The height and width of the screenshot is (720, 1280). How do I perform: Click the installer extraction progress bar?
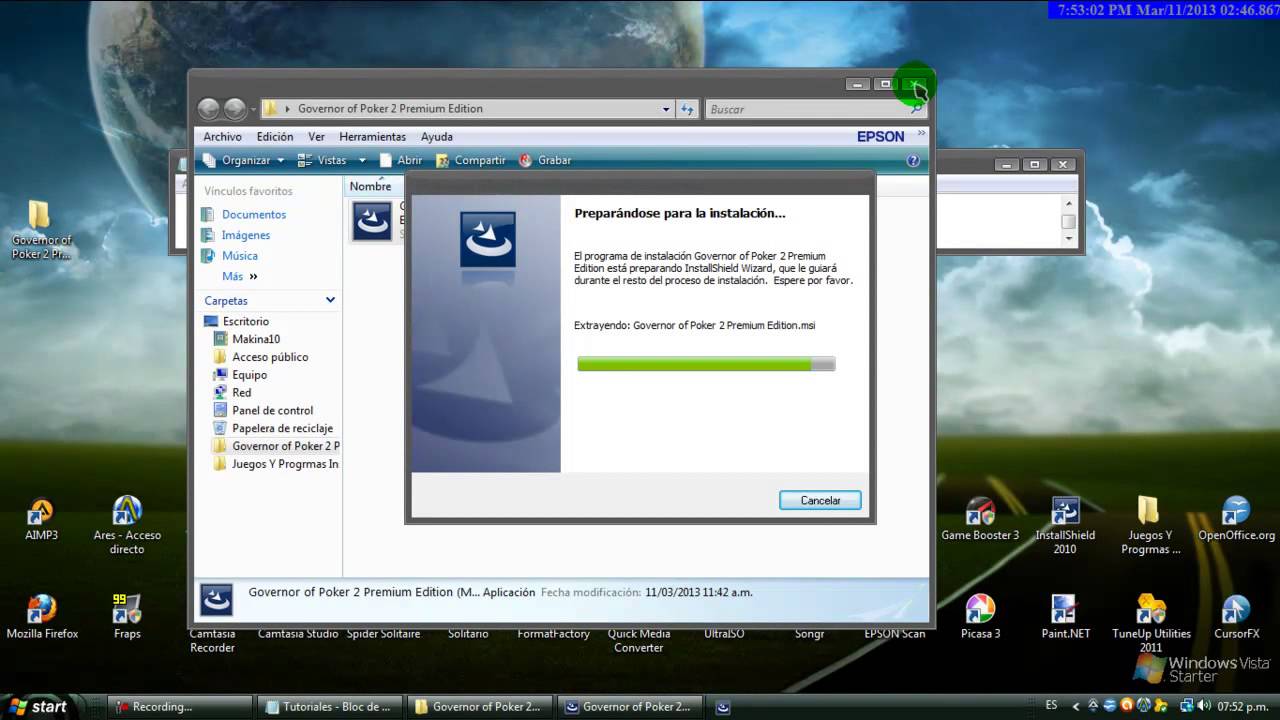click(706, 365)
